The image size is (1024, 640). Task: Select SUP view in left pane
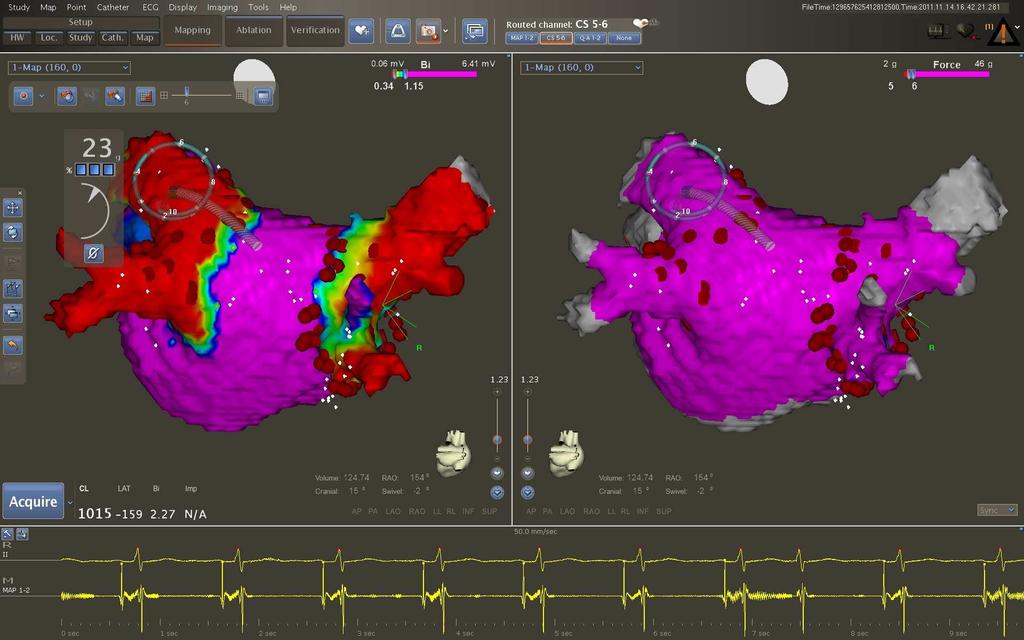coord(489,511)
